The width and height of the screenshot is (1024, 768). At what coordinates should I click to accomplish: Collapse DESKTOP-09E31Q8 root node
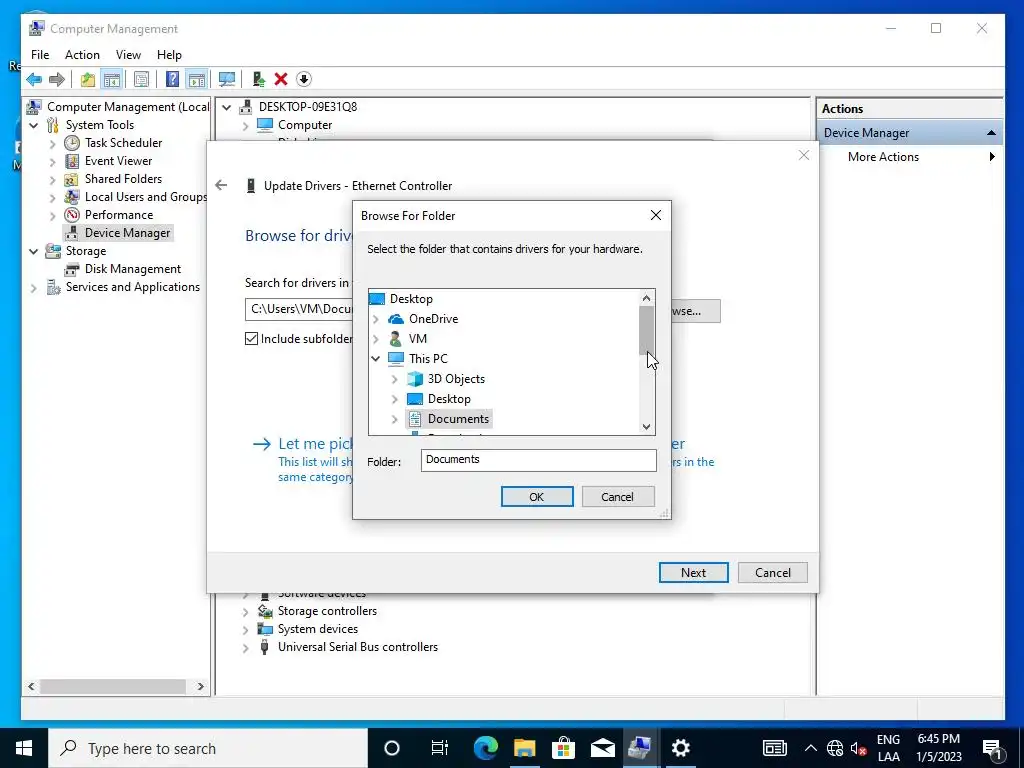227,107
